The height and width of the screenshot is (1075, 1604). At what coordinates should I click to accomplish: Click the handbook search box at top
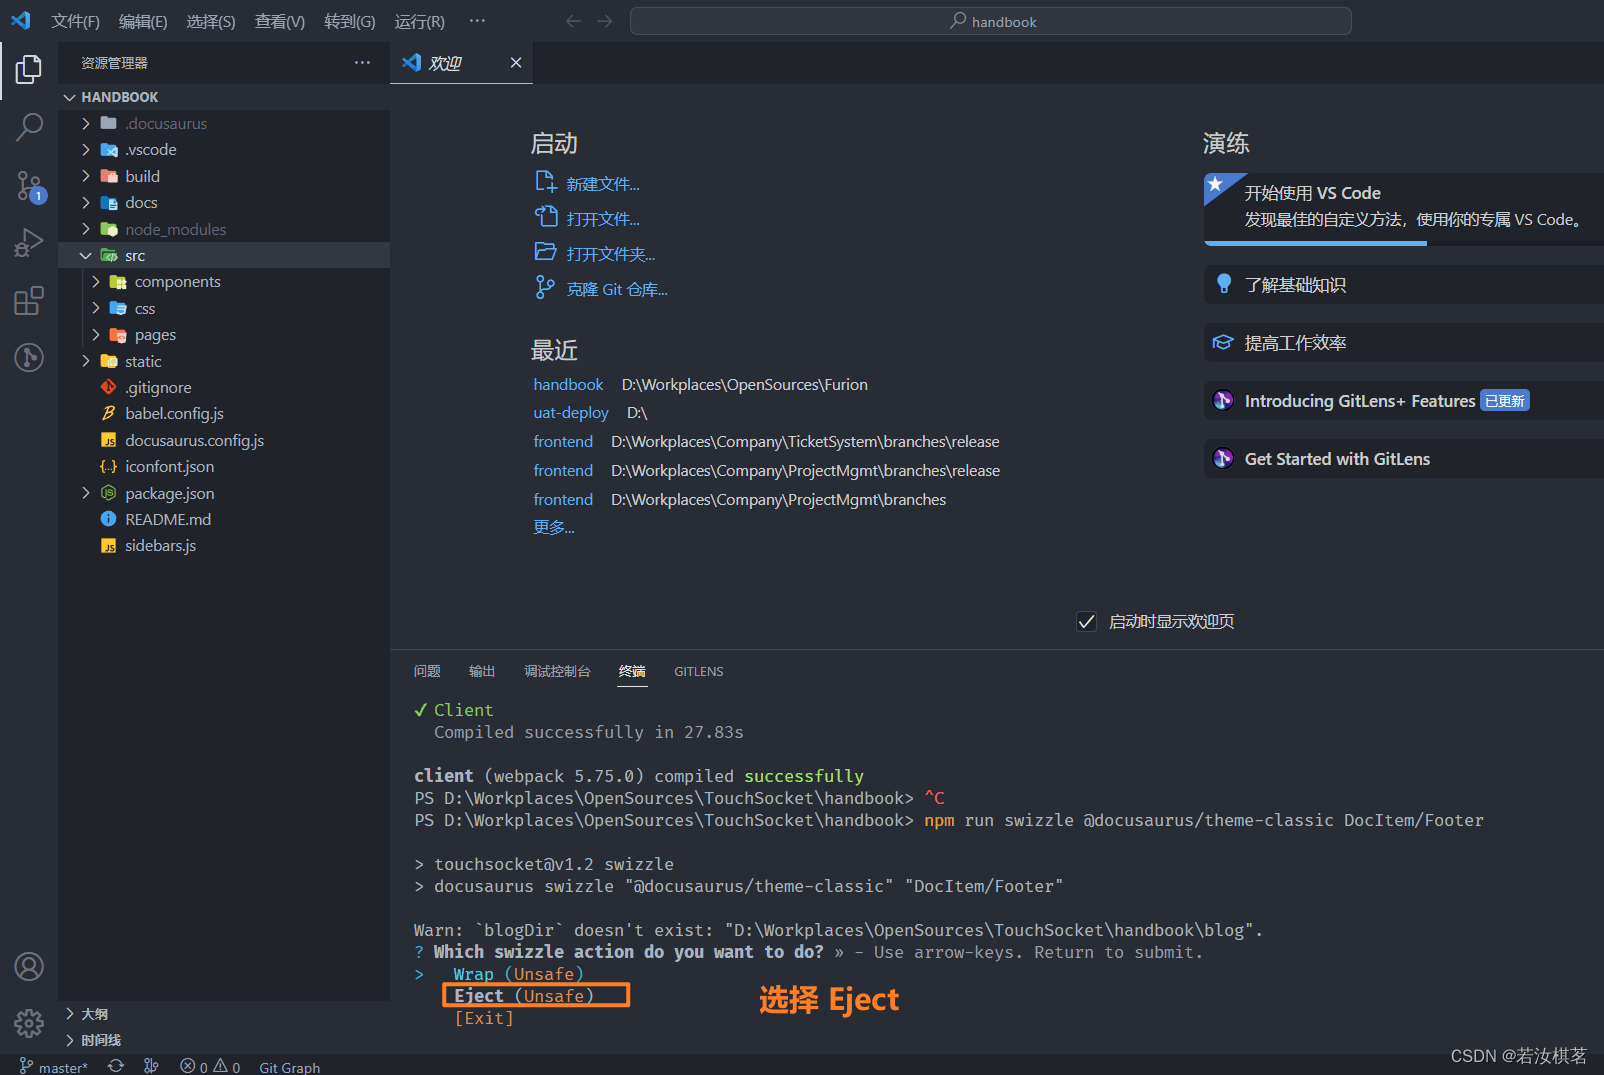click(x=991, y=20)
